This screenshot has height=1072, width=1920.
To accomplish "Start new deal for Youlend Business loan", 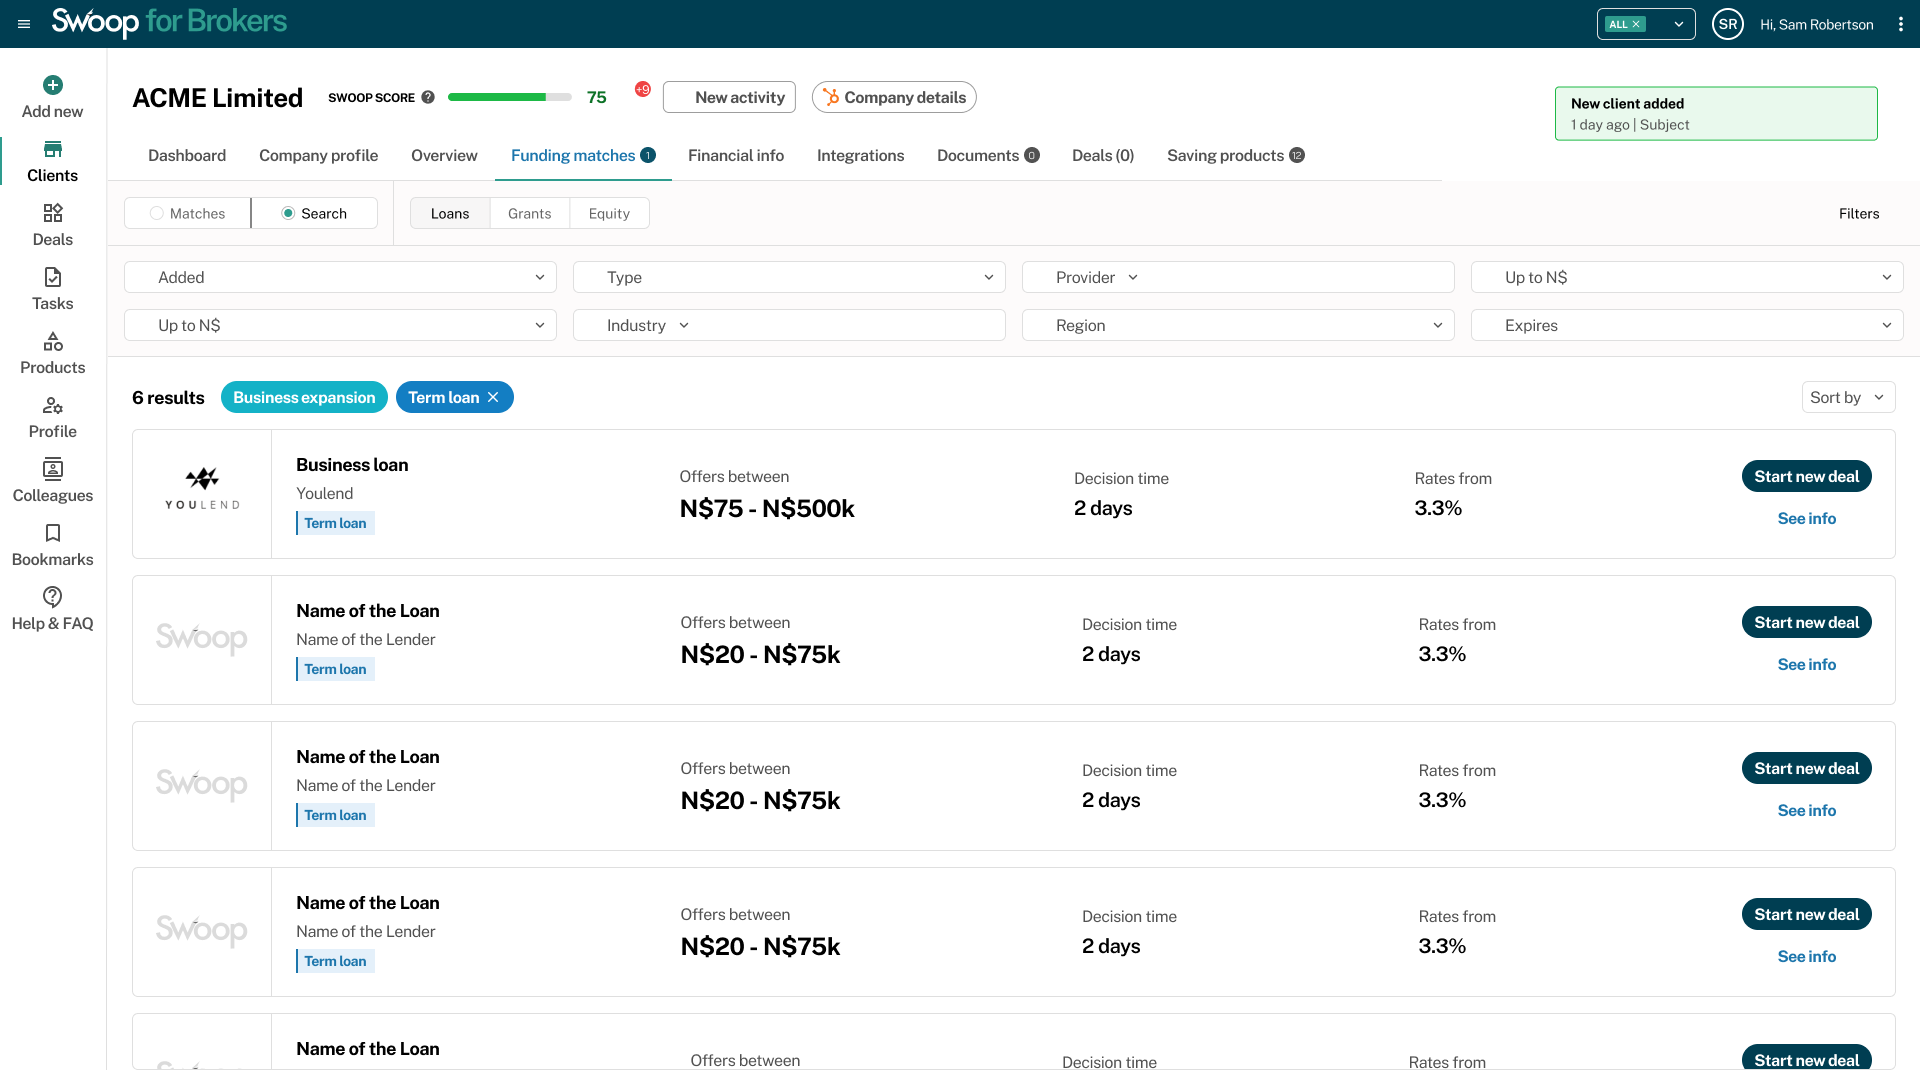I will coord(1806,476).
